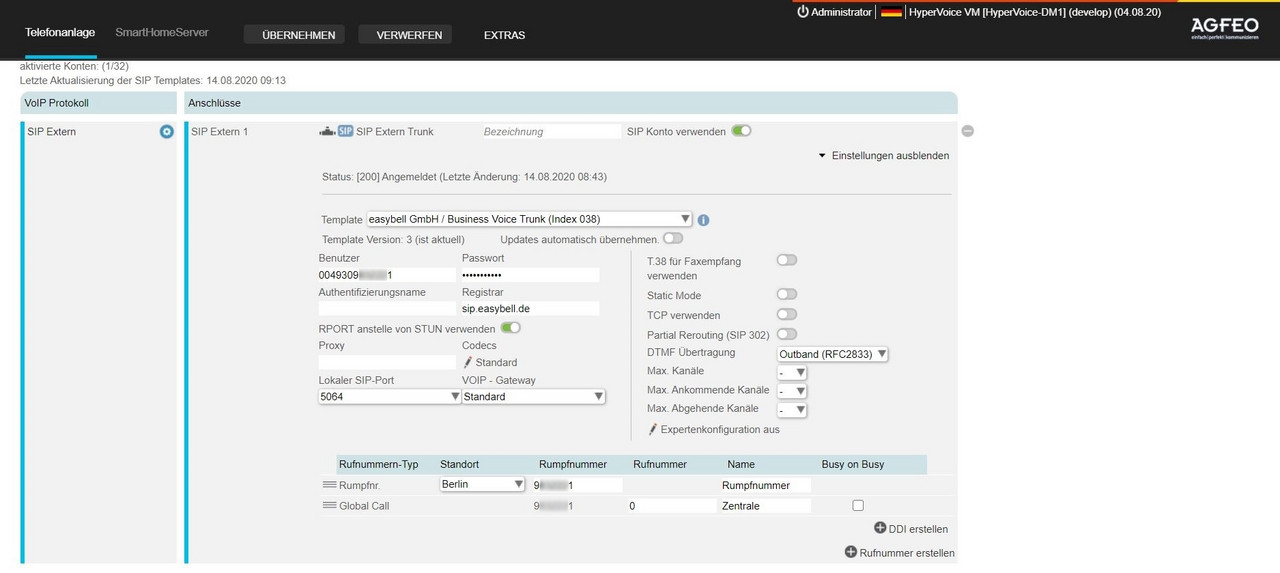Check the Busy on Busy box for Zentrale

point(858,506)
